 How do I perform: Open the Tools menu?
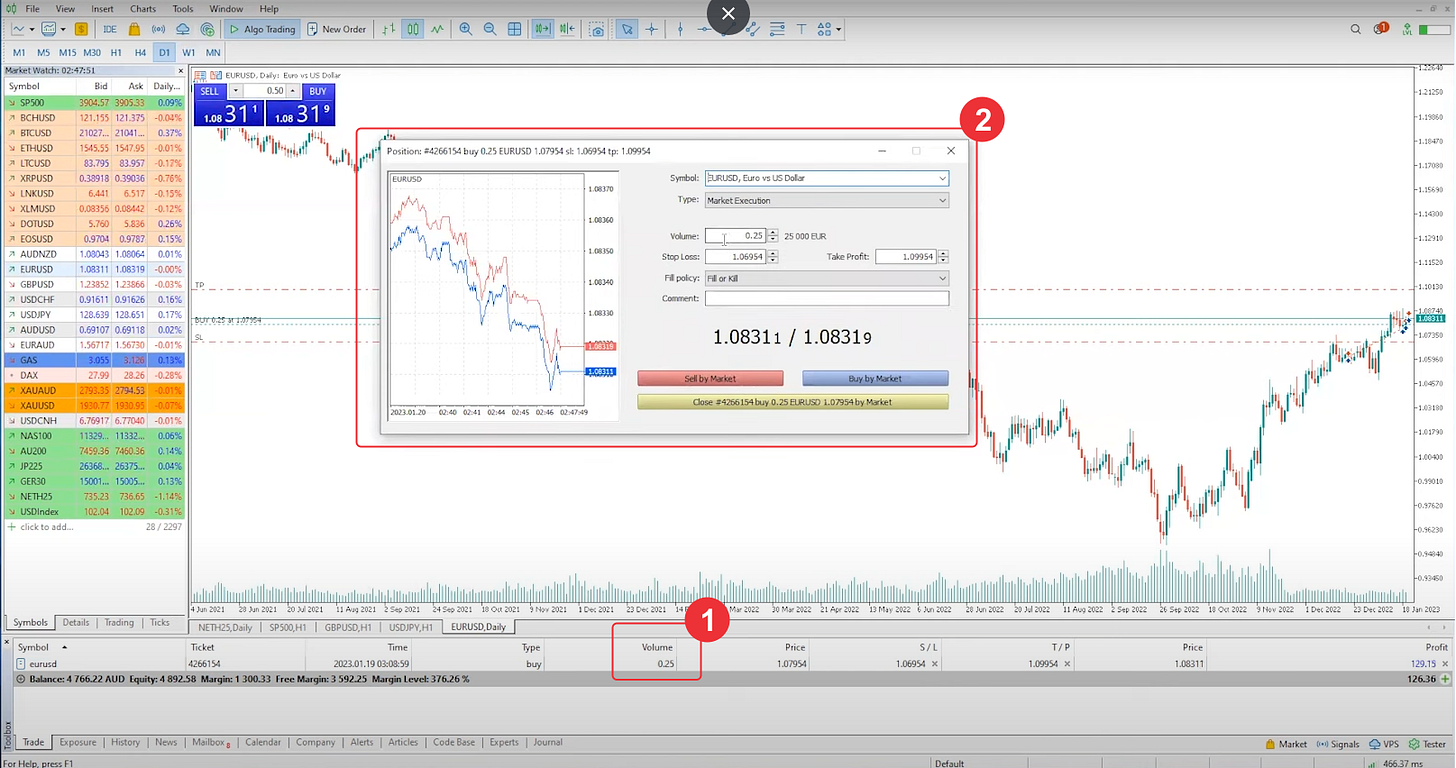(x=183, y=8)
